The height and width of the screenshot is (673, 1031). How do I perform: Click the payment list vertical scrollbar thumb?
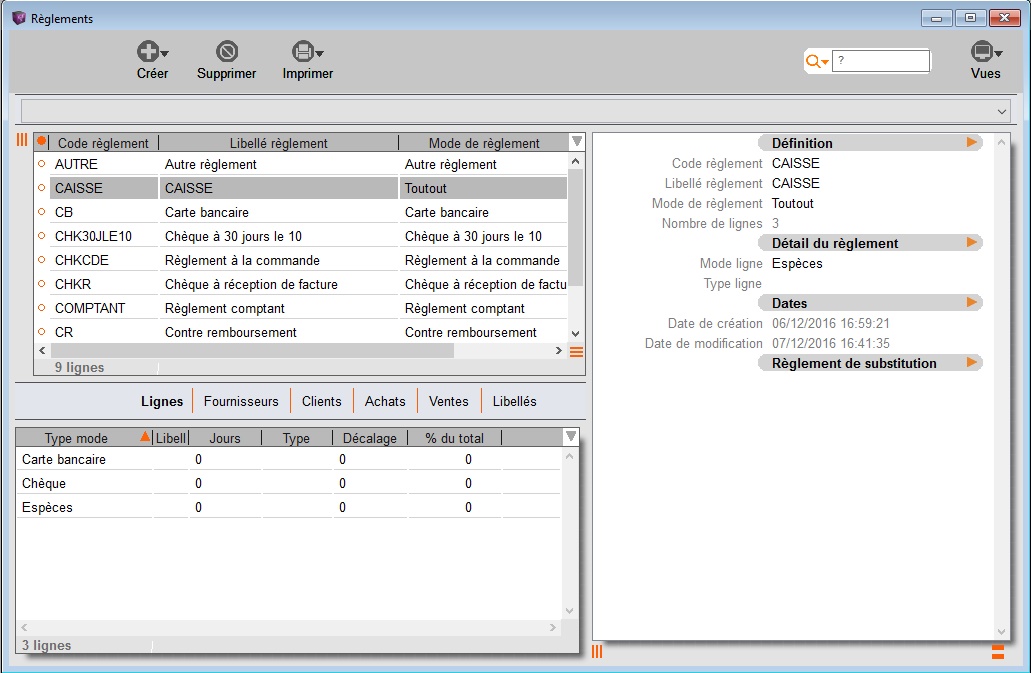tap(575, 227)
